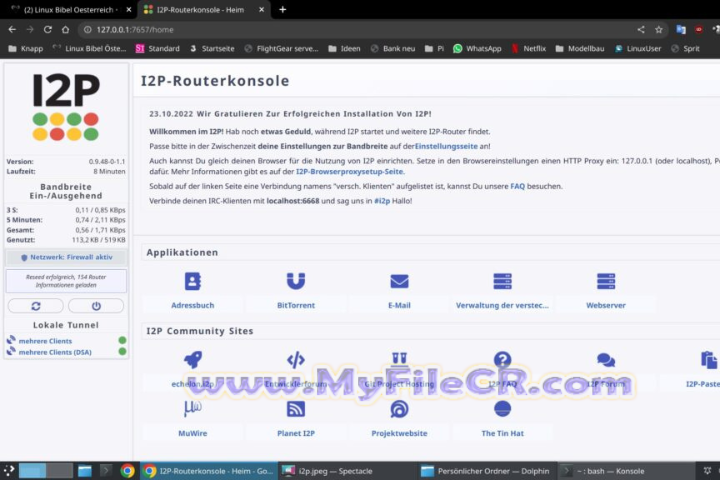The height and width of the screenshot is (480, 720).
Task: Open the LinuxUser bookmark
Action: (638, 48)
